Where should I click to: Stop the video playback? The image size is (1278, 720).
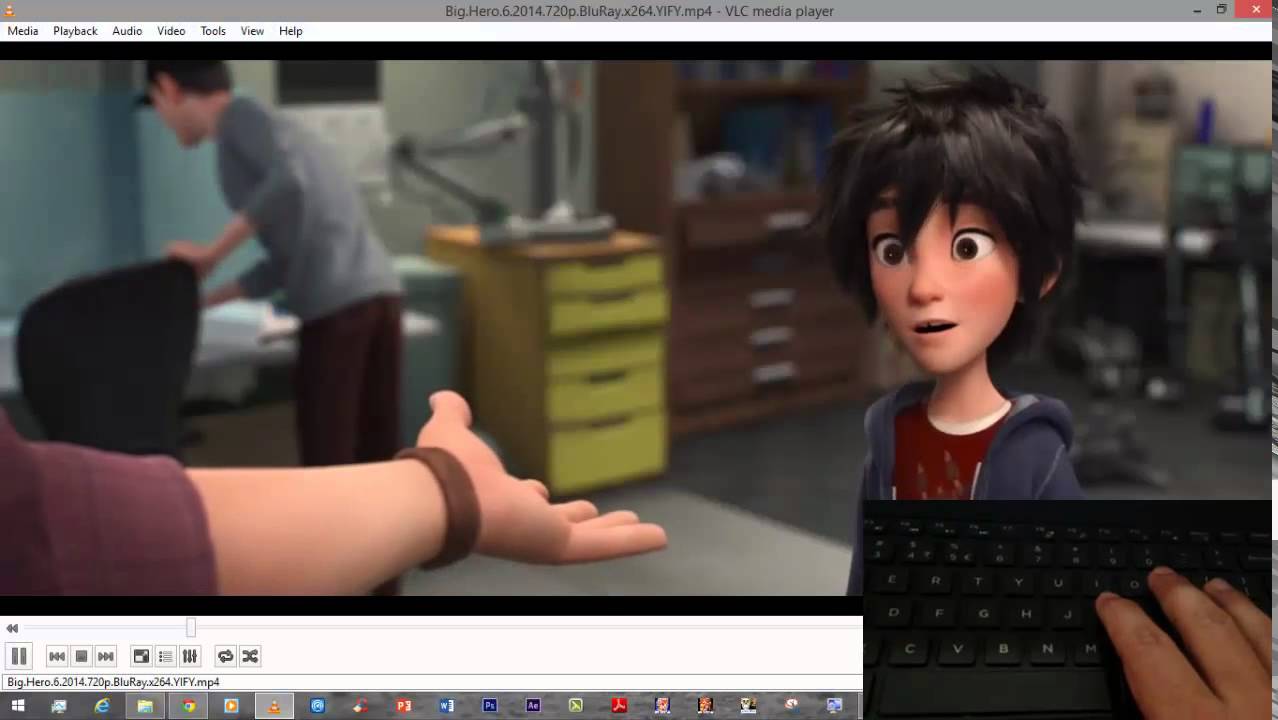pyautogui.click(x=82, y=656)
